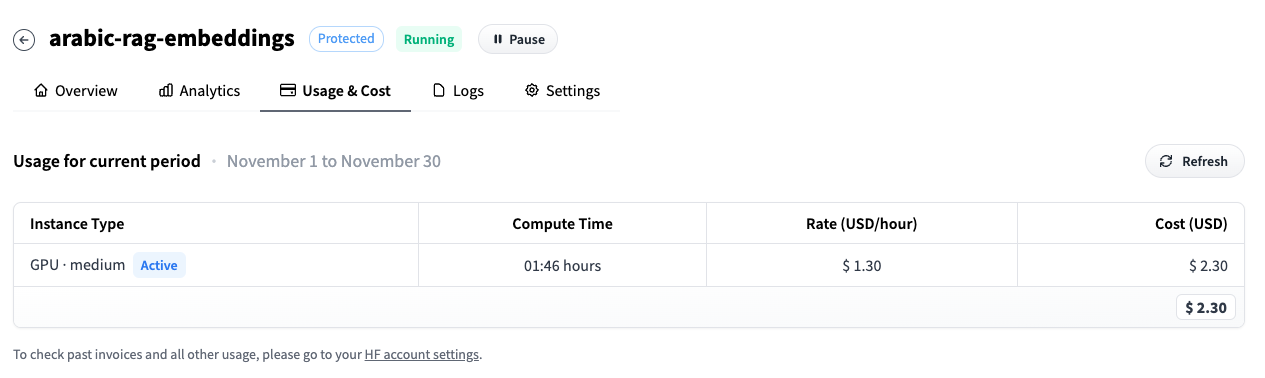Click the document icon beside Logs
Image resolution: width=1265 pixels, height=378 pixels.
[439, 91]
